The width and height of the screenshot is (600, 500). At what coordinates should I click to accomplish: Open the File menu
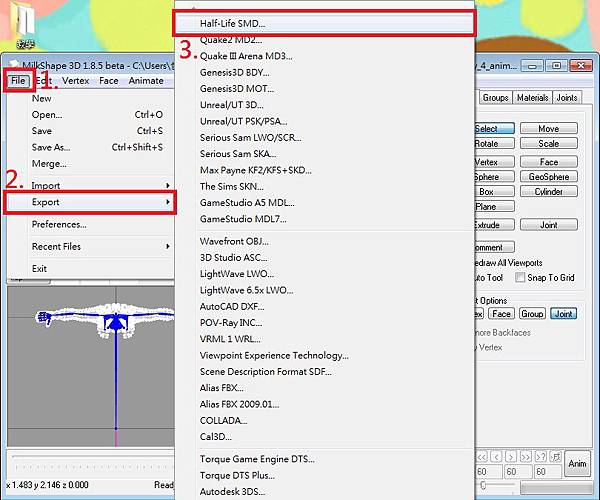18,81
